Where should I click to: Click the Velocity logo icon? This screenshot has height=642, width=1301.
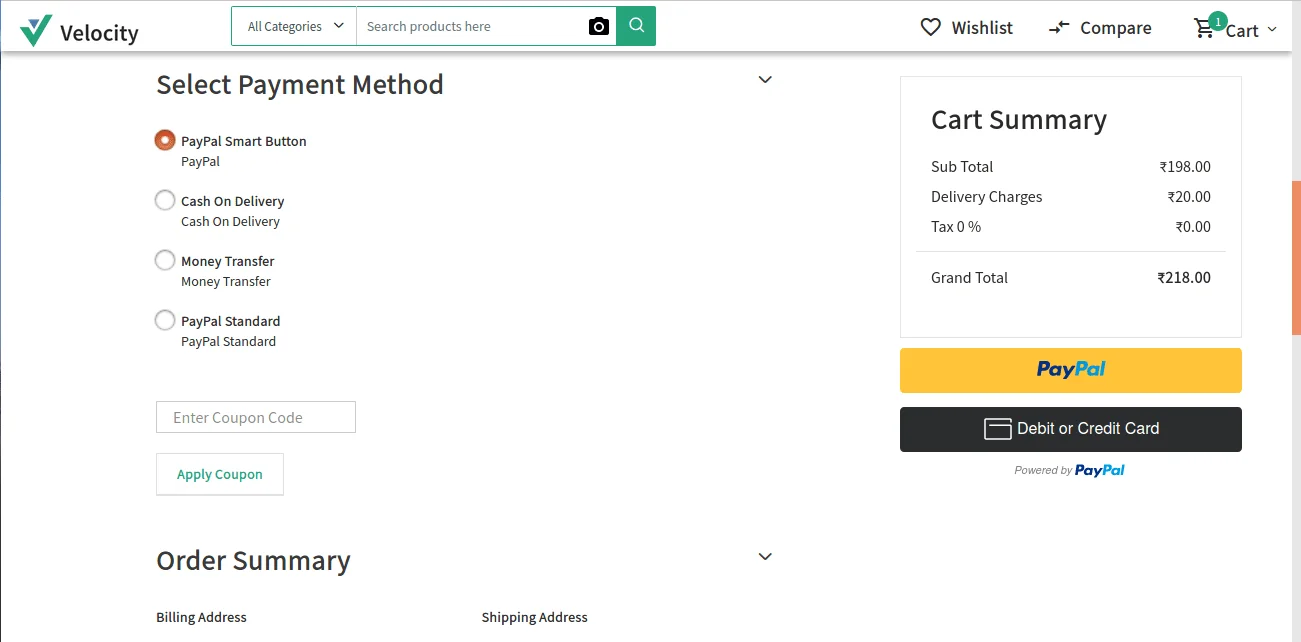click(x=36, y=31)
